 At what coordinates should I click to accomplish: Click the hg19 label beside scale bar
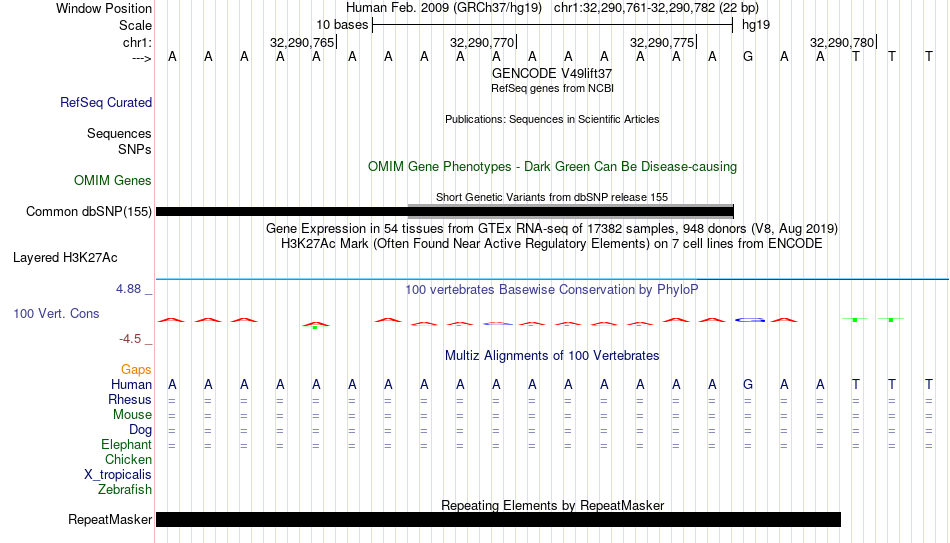[756, 25]
